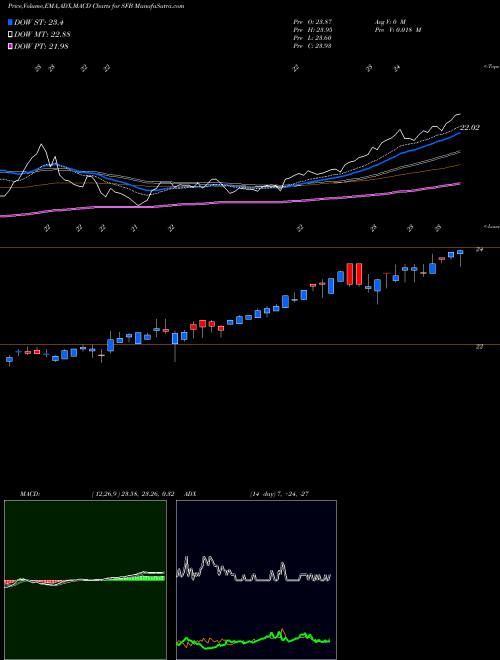Click the '<Tops' marker label

(492, 67)
